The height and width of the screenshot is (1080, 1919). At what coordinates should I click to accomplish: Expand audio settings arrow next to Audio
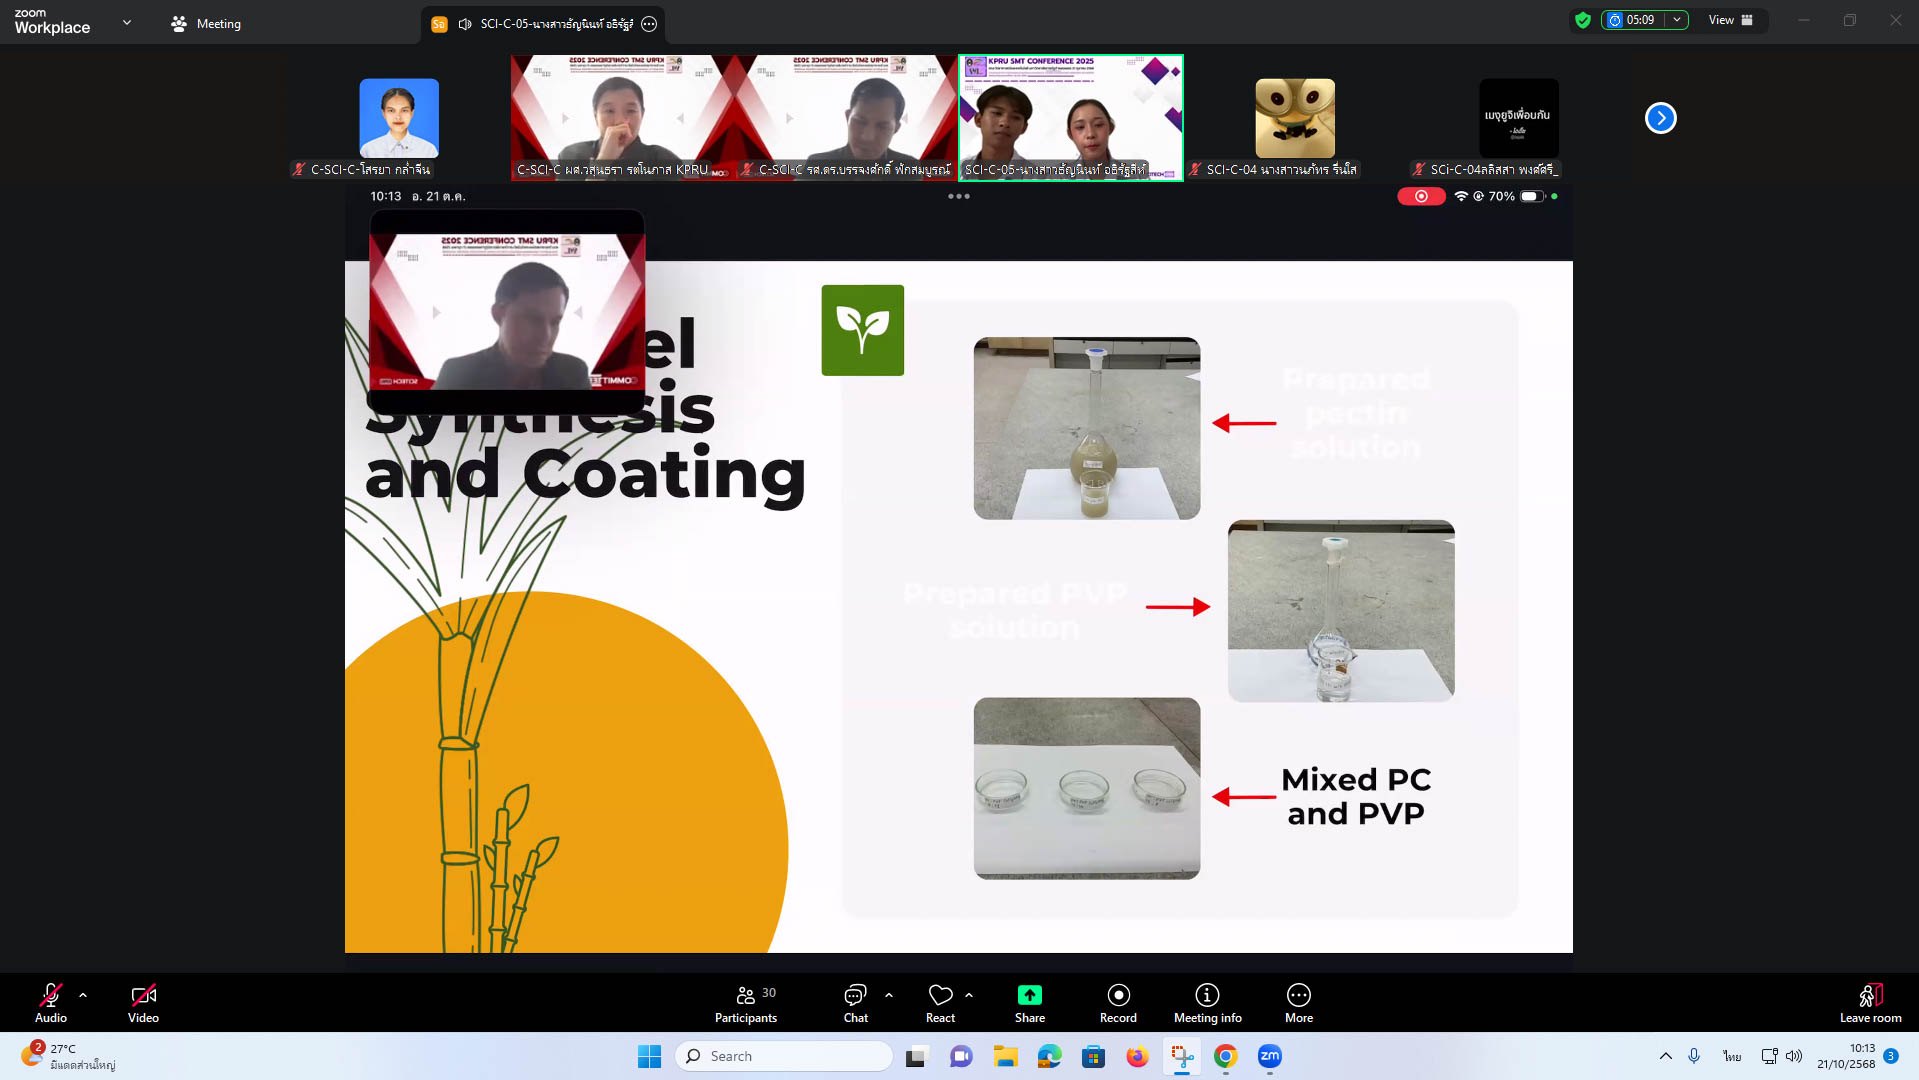coord(83,995)
